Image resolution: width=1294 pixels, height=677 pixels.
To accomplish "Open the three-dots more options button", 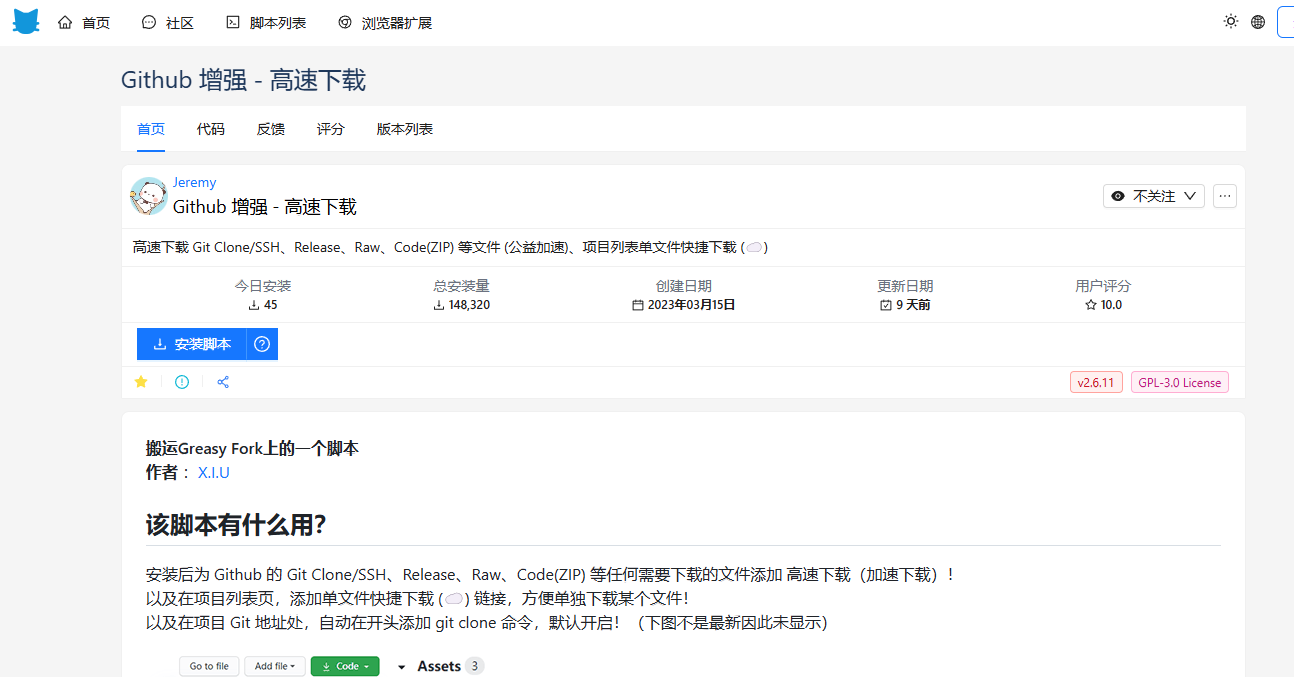I will pyautogui.click(x=1225, y=196).
